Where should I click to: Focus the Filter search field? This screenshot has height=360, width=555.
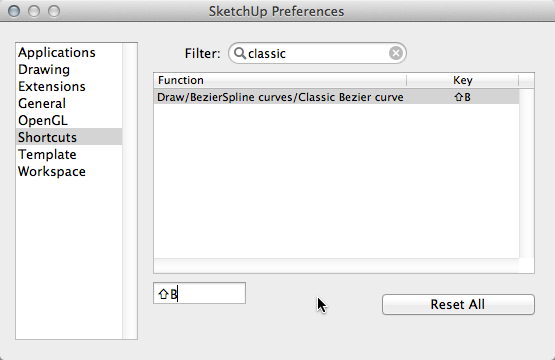pos(317,53)
